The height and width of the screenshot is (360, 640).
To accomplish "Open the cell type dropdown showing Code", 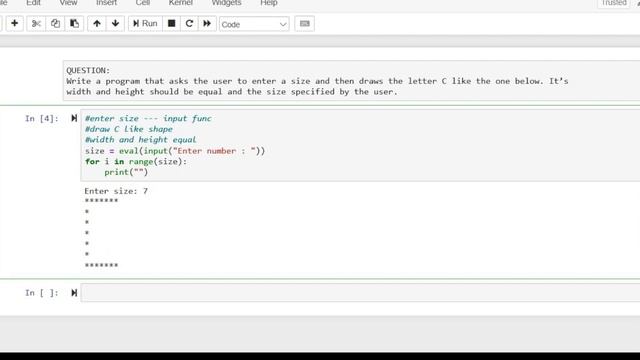I will (x=254, y=24).
